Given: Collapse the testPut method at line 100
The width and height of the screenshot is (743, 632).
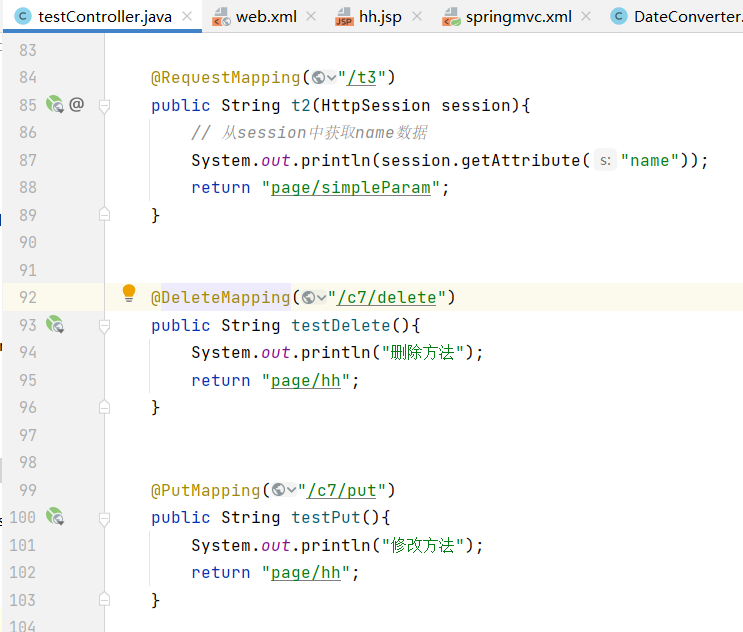Looking at the screenshot, I should (x=105, y=518).
